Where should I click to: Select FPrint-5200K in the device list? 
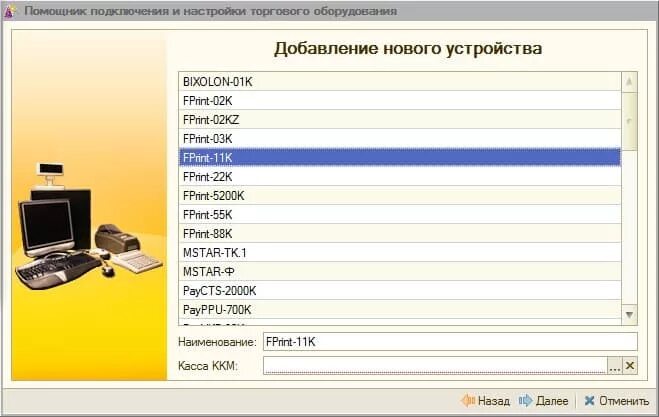coord(400,195)
